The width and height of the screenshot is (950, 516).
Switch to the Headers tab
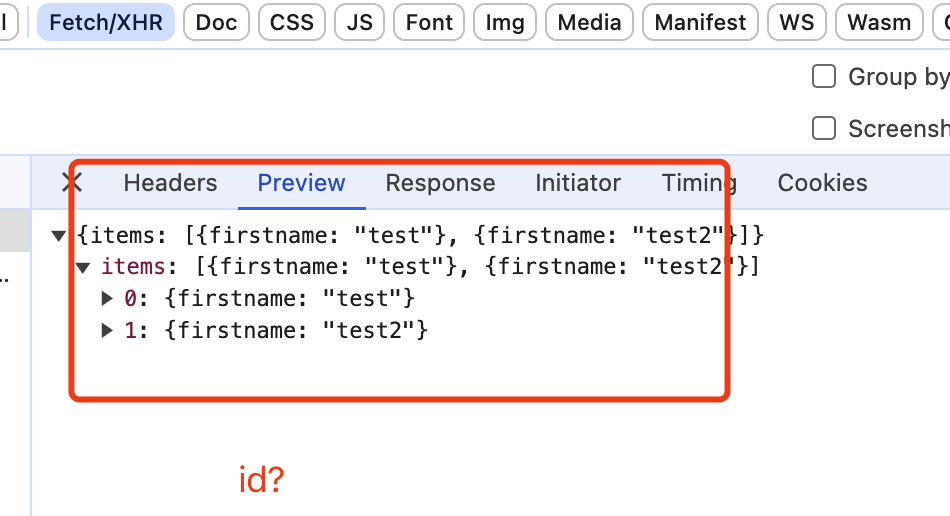tap(170, 183)
